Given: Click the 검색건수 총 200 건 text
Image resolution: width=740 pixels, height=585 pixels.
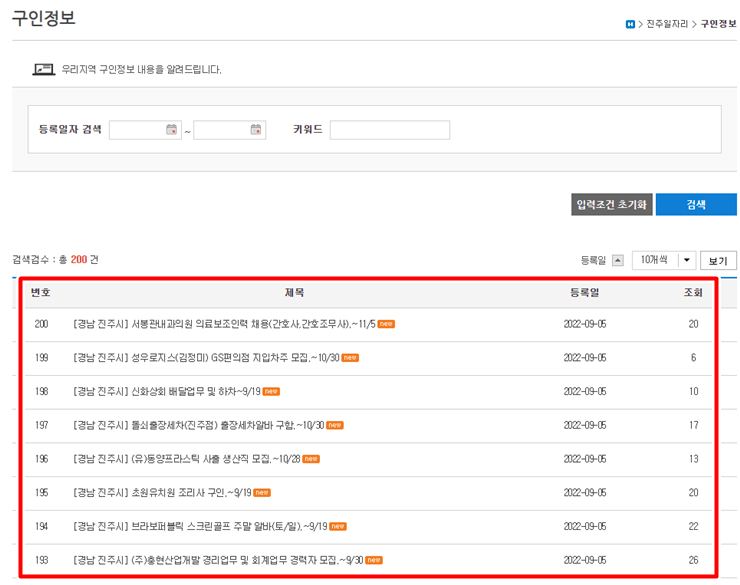Looking at the screenshot, I should (55, 259).
